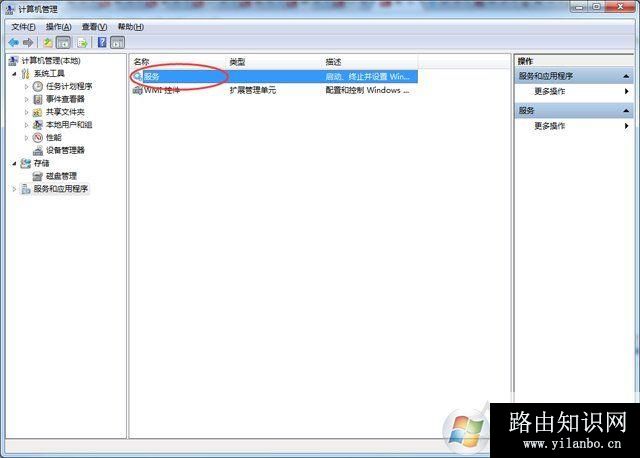The height and width of the screenshot is (458, 640).
Task: Open the 文件(F) menu
Action: tap(23, 27)
